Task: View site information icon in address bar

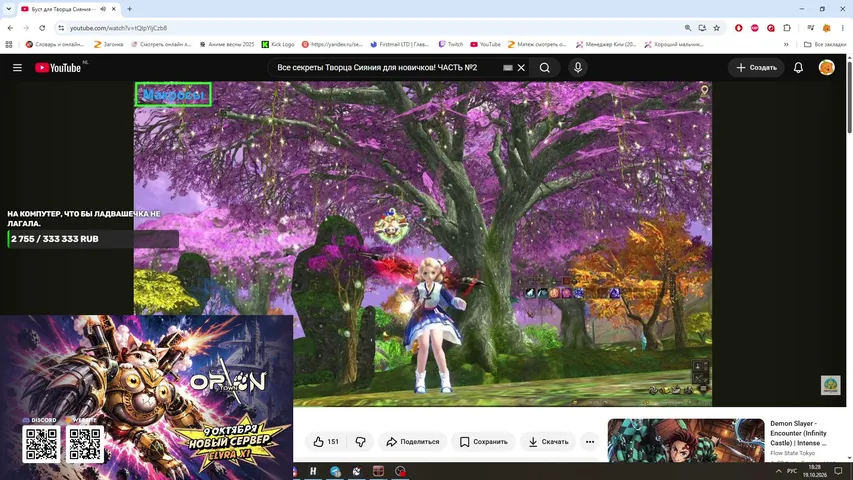Action: 61,28
